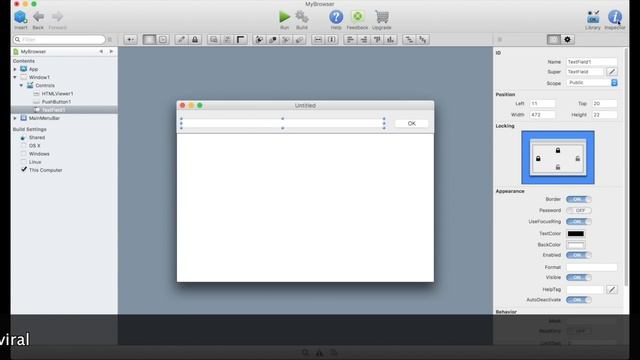Toggle the right lock in Locking box
The width and height of the screenshot is (640, 360).
click(x=578, y=158)
